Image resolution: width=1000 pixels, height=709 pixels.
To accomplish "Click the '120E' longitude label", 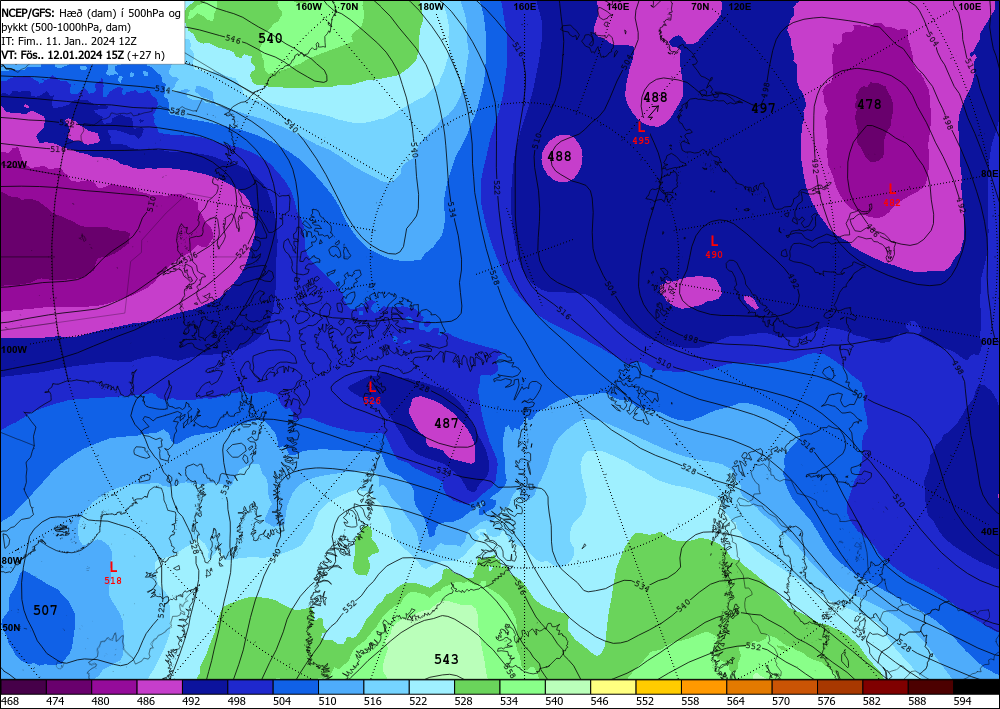I will 739,6.
